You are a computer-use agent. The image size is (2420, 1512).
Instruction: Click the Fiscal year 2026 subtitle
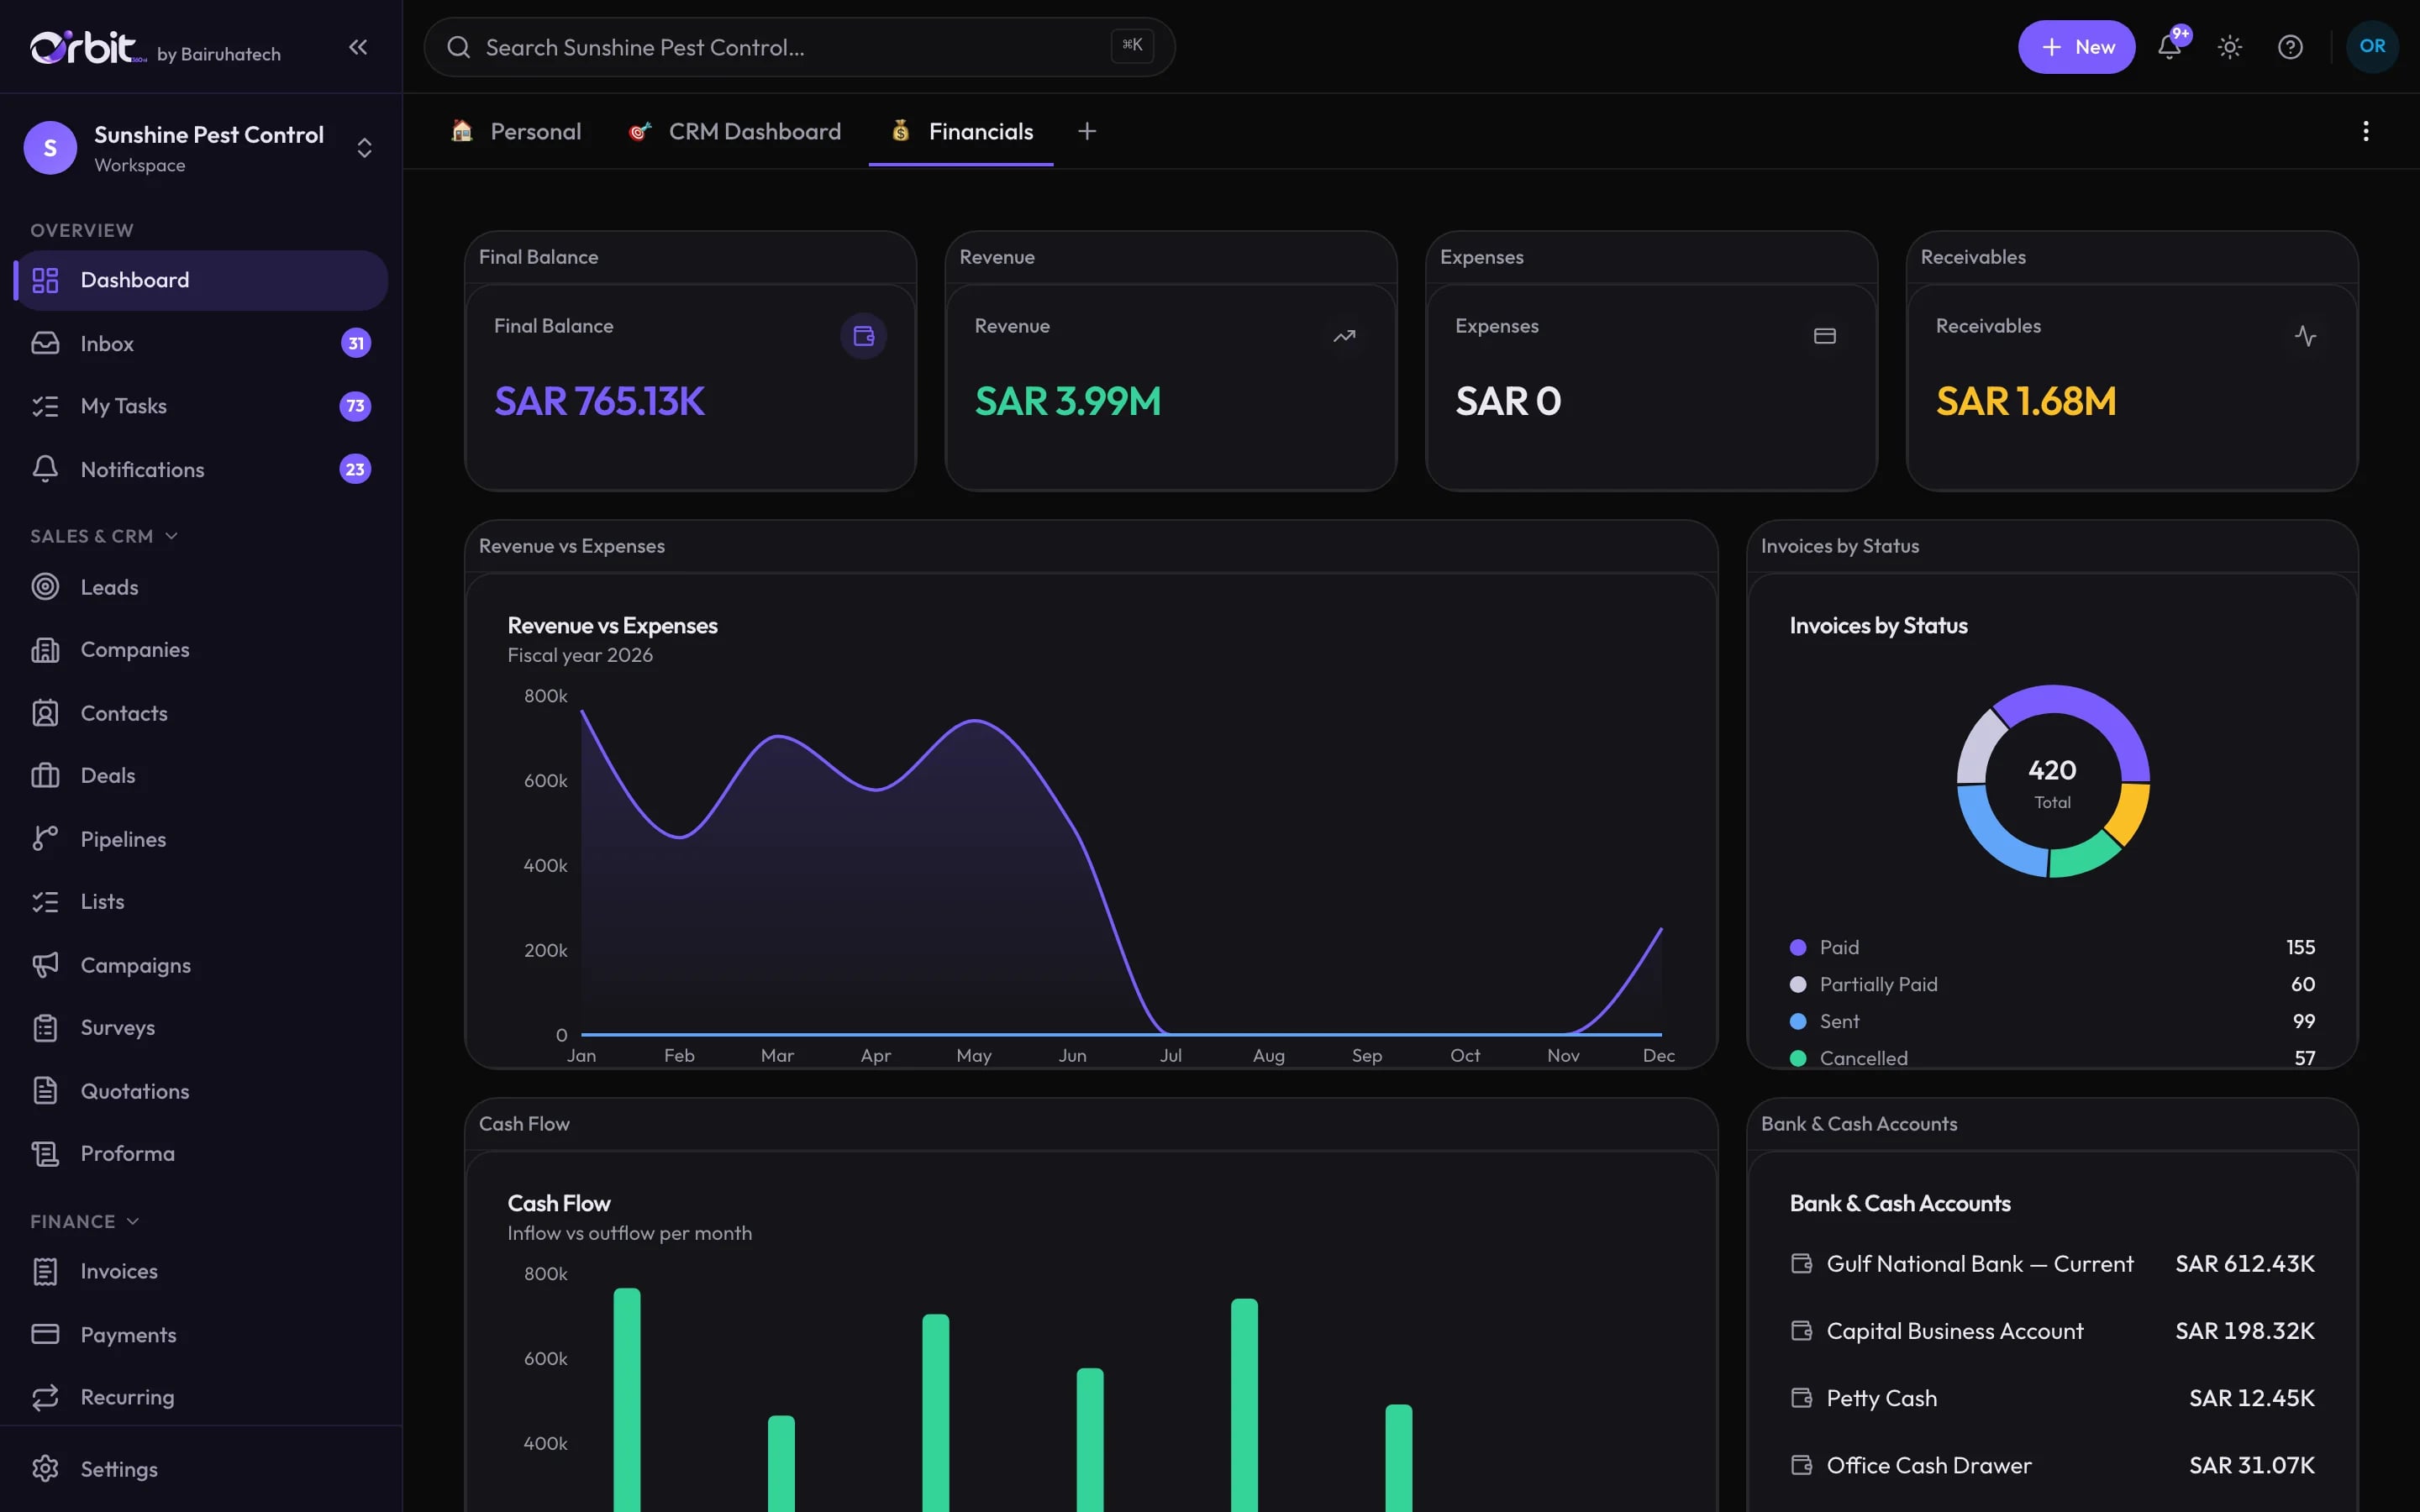[x=580, y=655]
